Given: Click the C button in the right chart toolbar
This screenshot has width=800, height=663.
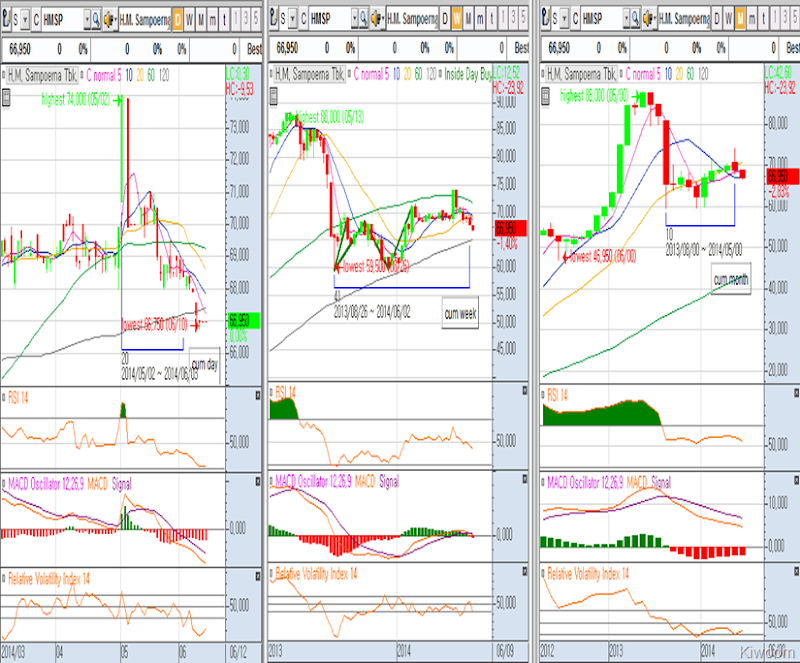Looking at the screenshot, I should pos(576,19).
